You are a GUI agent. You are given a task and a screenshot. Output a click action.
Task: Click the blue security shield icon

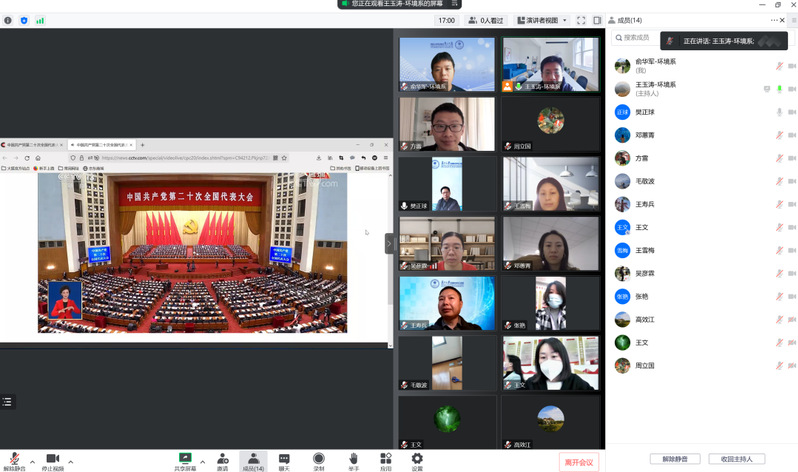pos(24,20)
